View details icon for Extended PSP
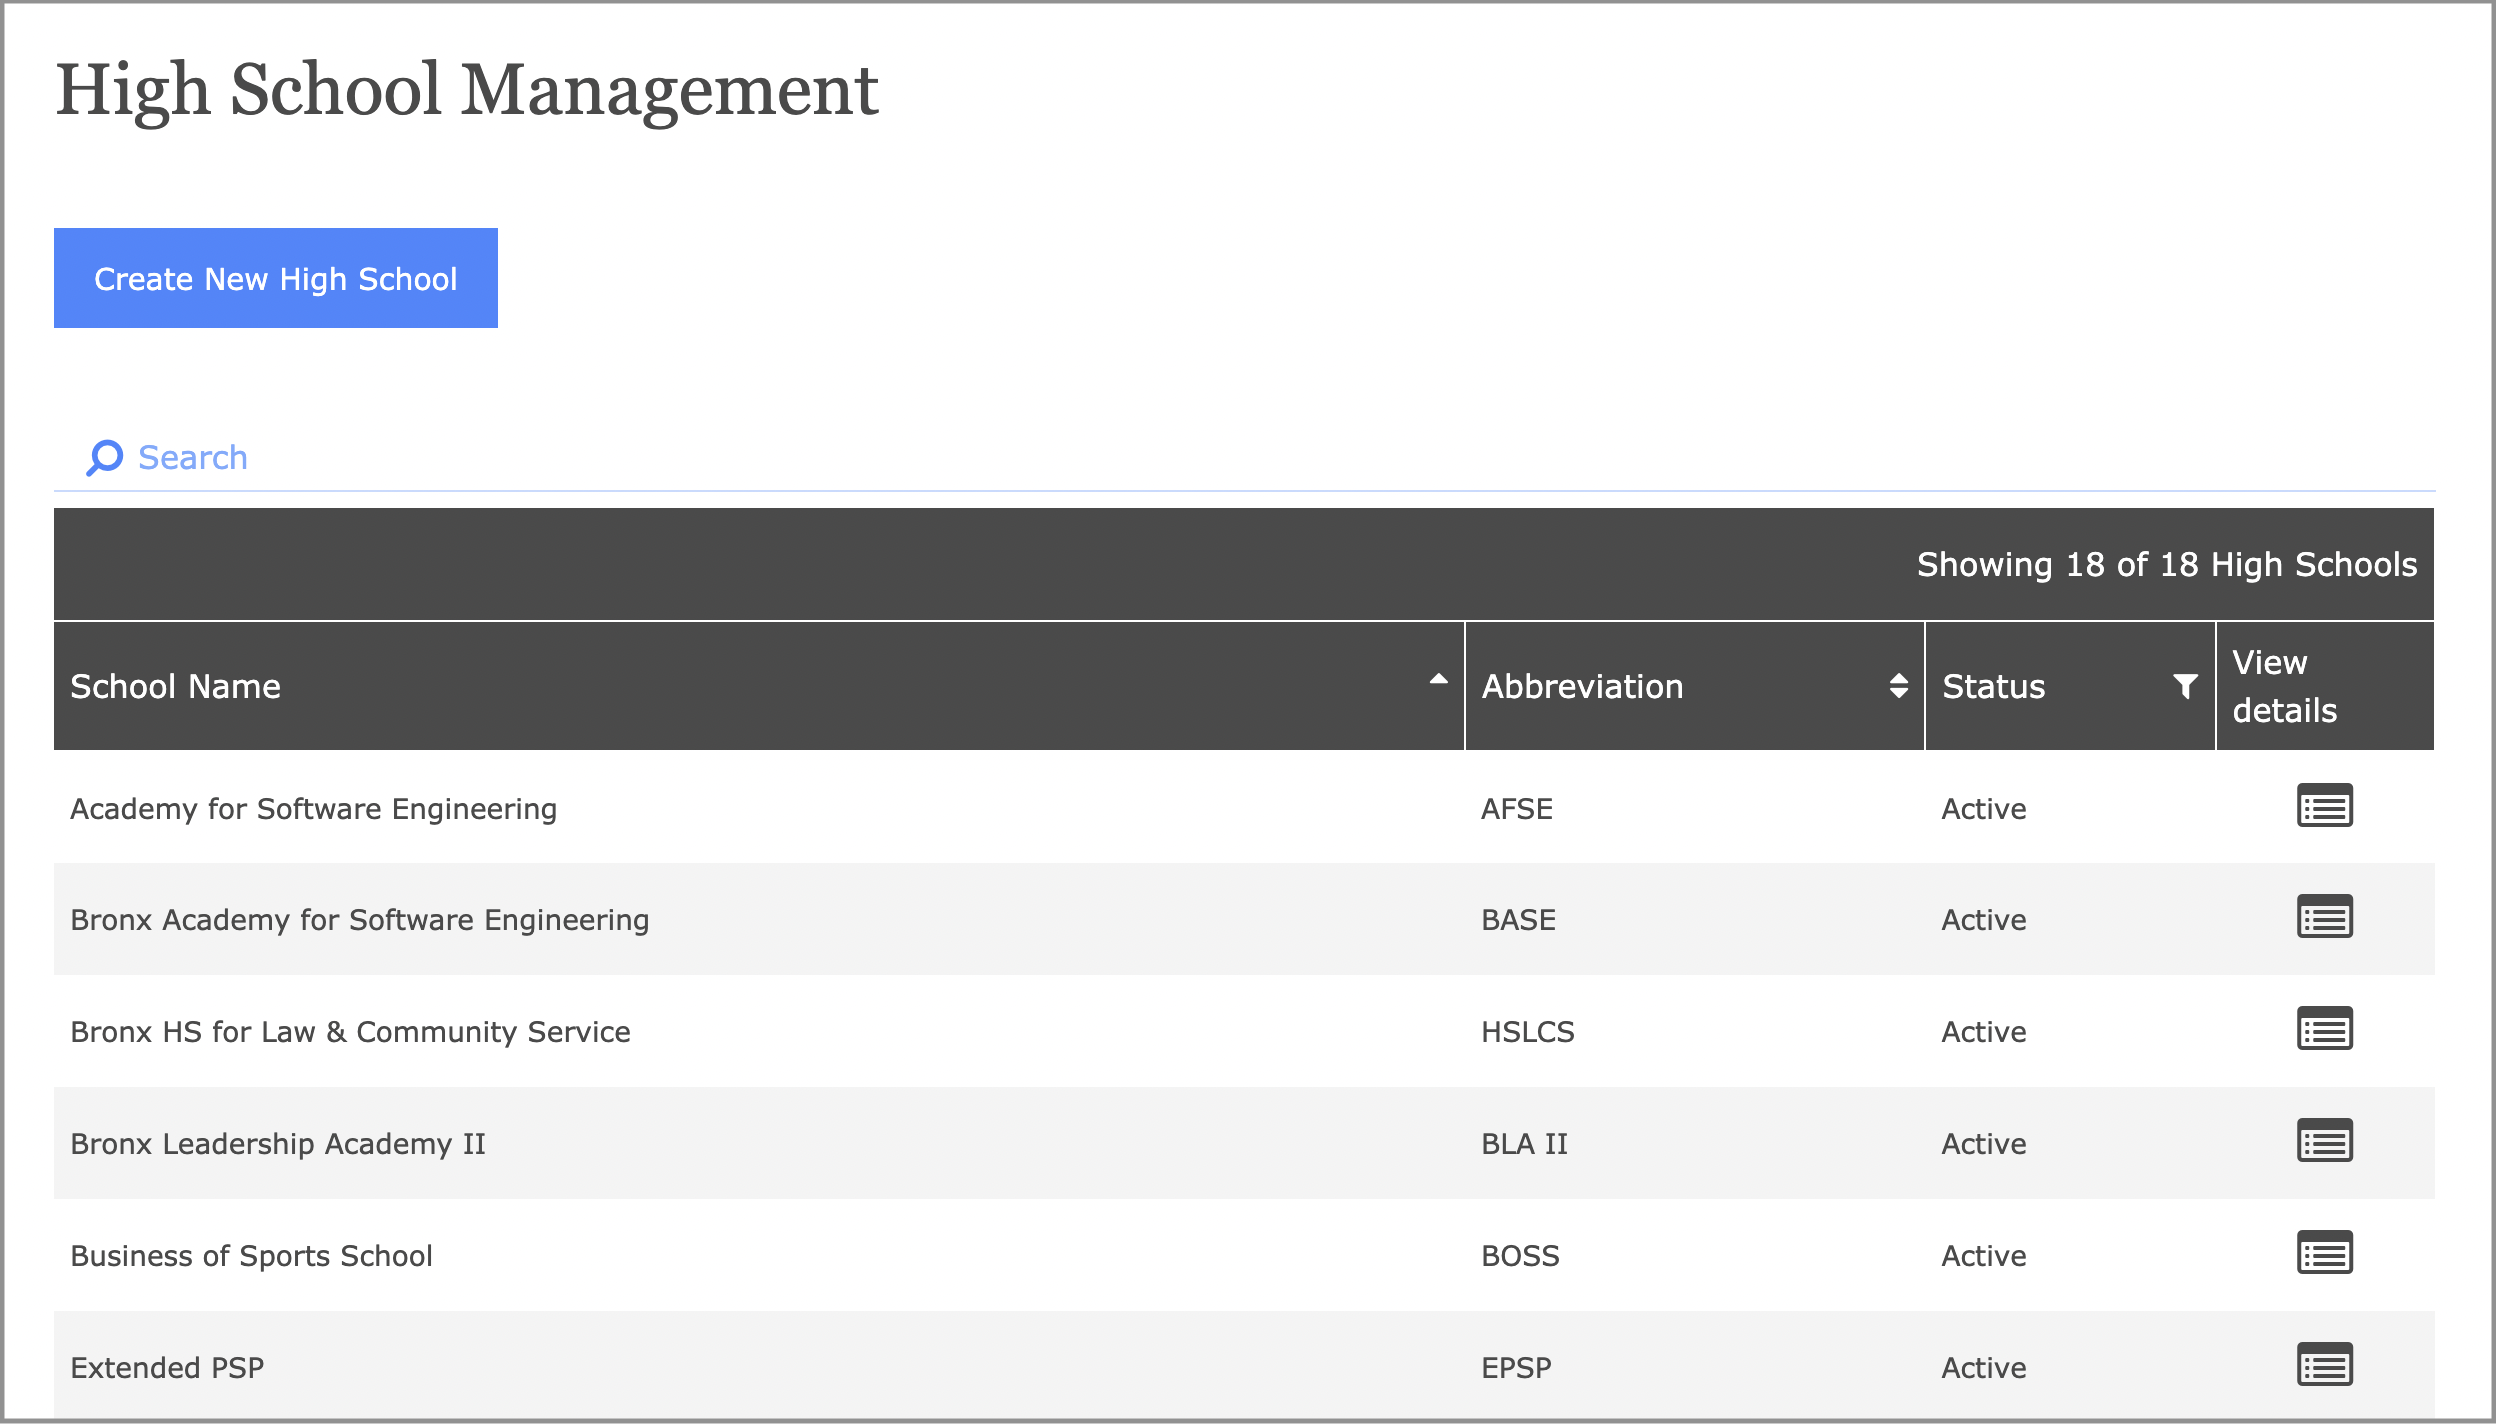 (2324, 1365)
